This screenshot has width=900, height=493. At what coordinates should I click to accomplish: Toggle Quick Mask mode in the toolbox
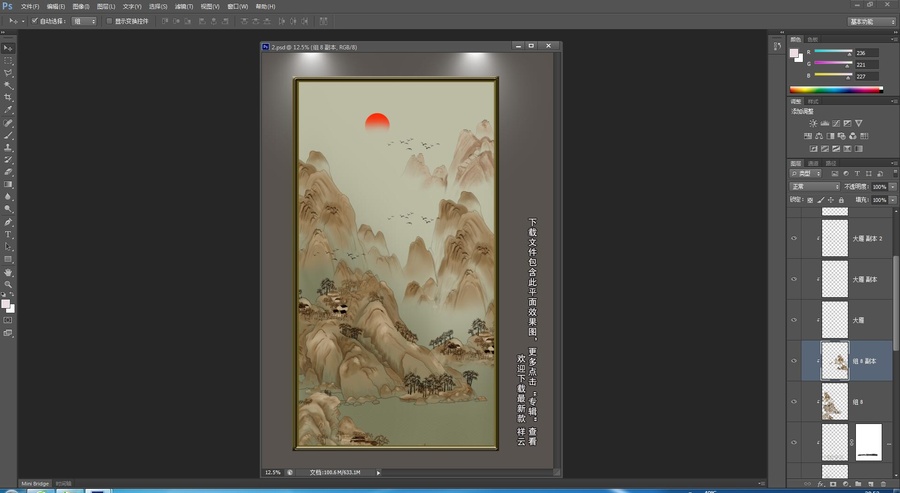click(8, 320)
